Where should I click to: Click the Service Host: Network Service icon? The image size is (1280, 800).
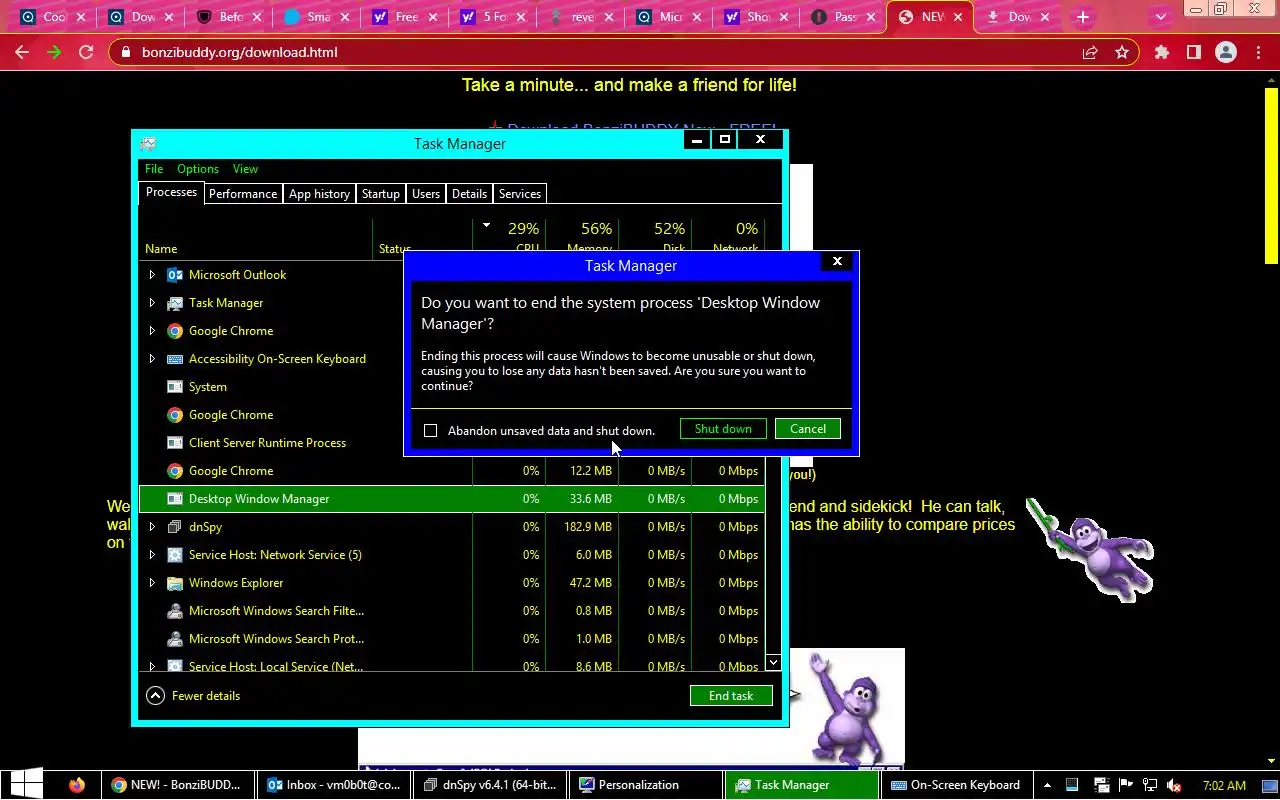coord(175,555)
